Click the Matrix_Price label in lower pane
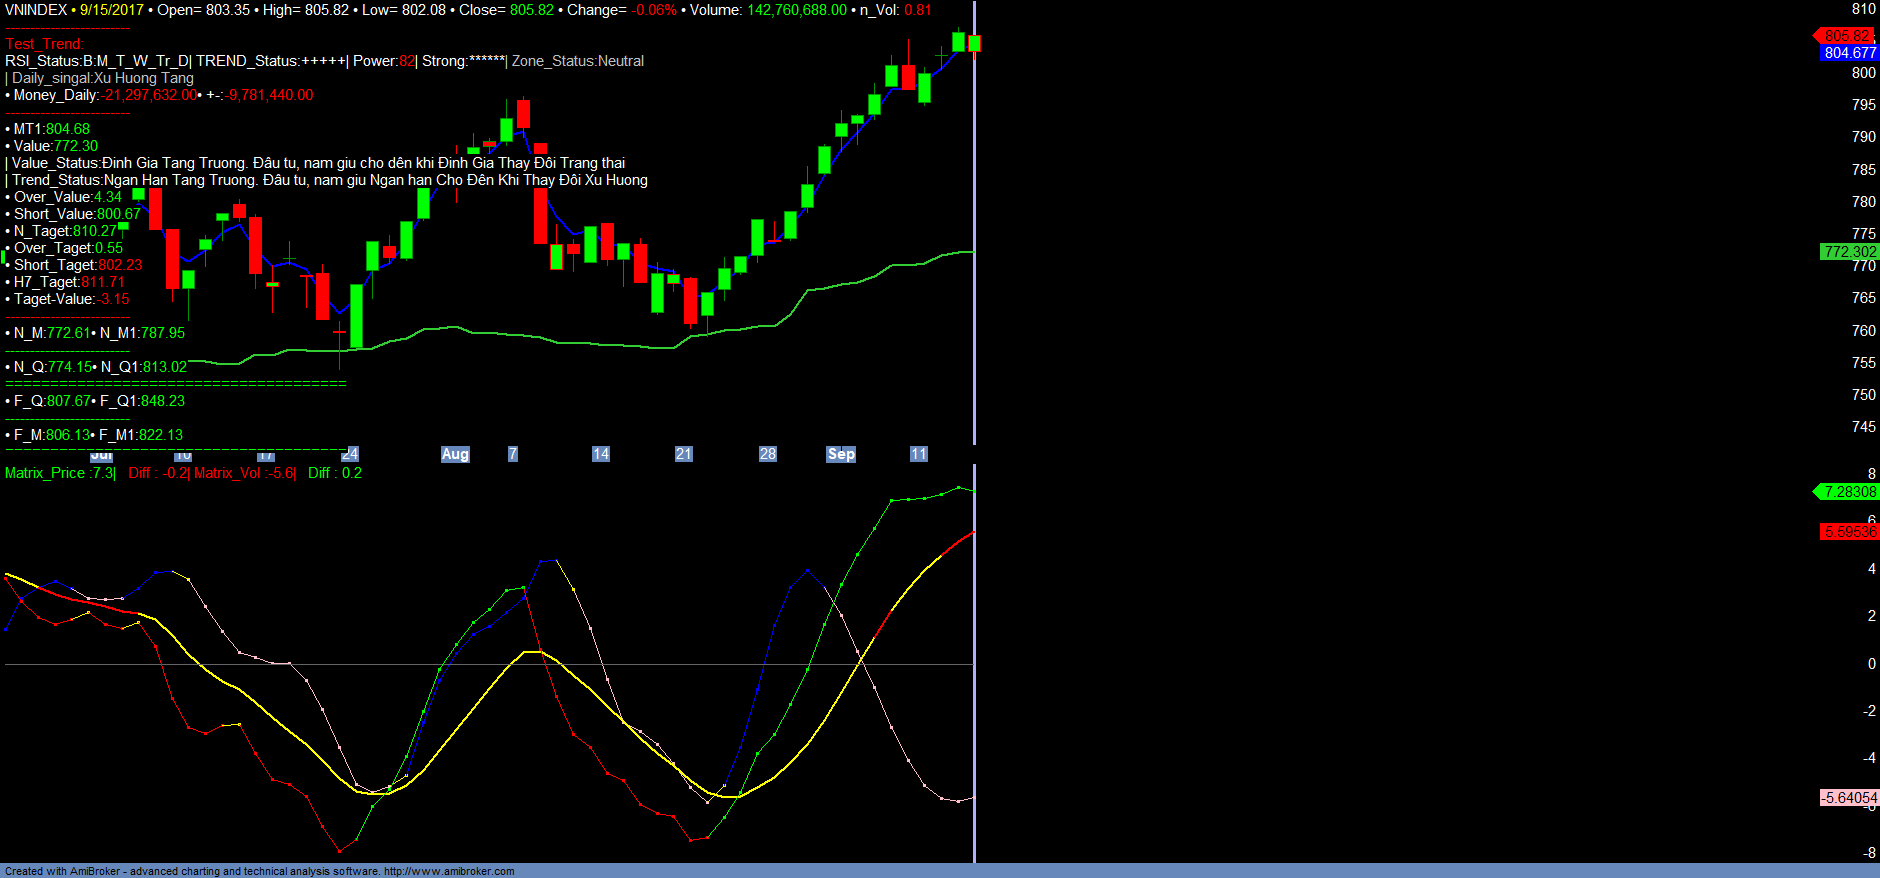Image resolution: width=1880 pixels, height=878 pixels. (59, 473)
